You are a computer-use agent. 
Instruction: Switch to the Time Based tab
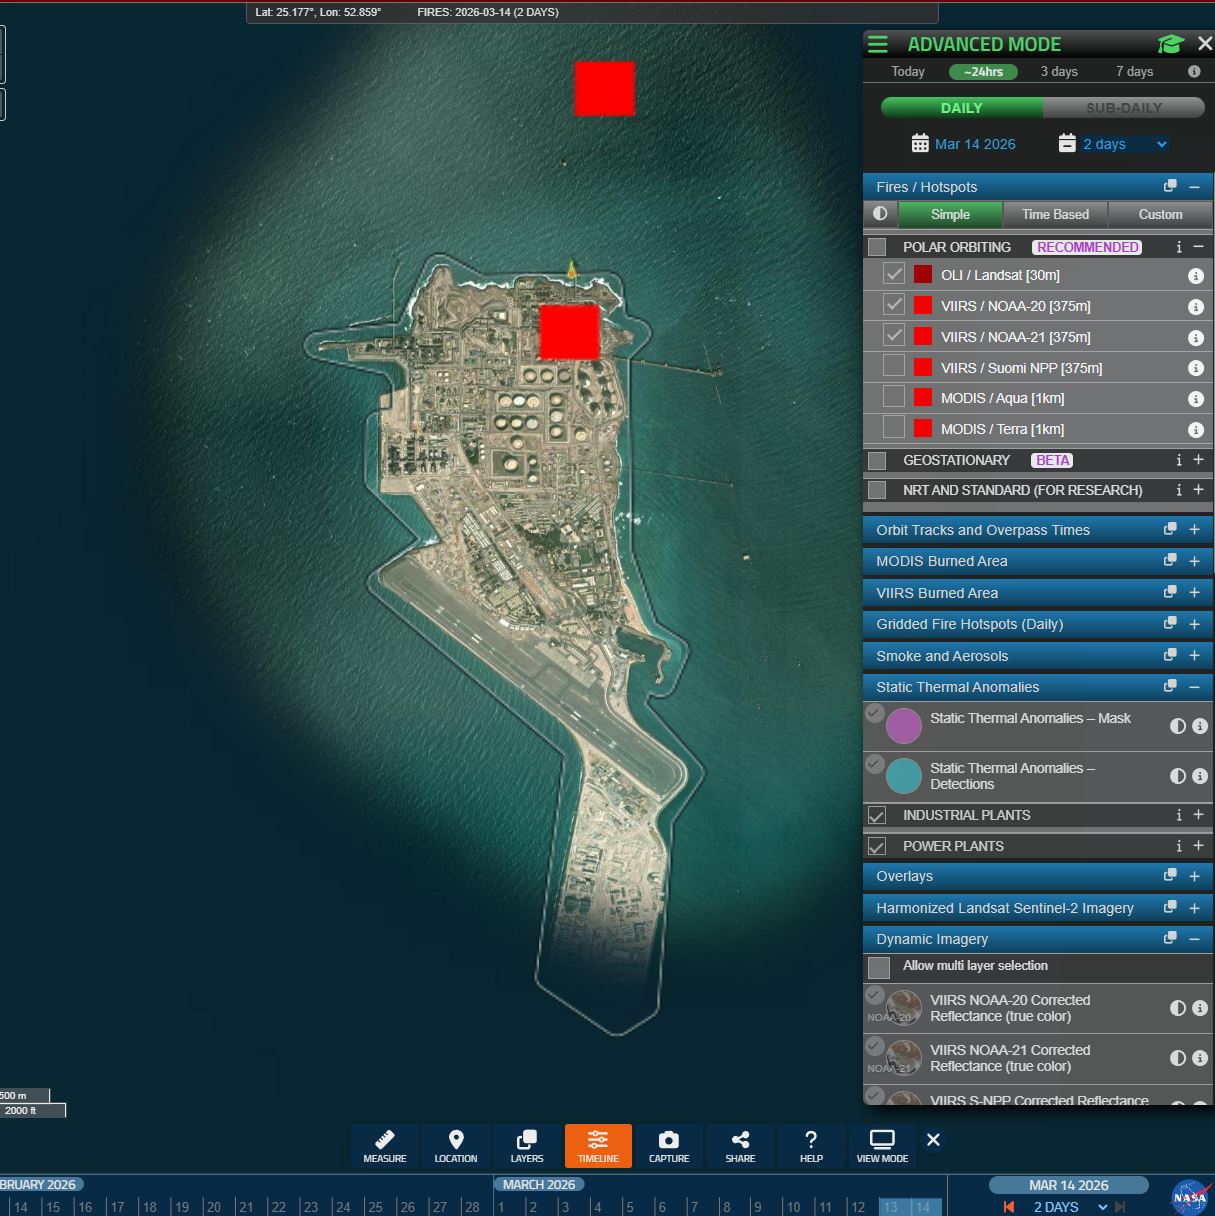tap(1055, 214)
